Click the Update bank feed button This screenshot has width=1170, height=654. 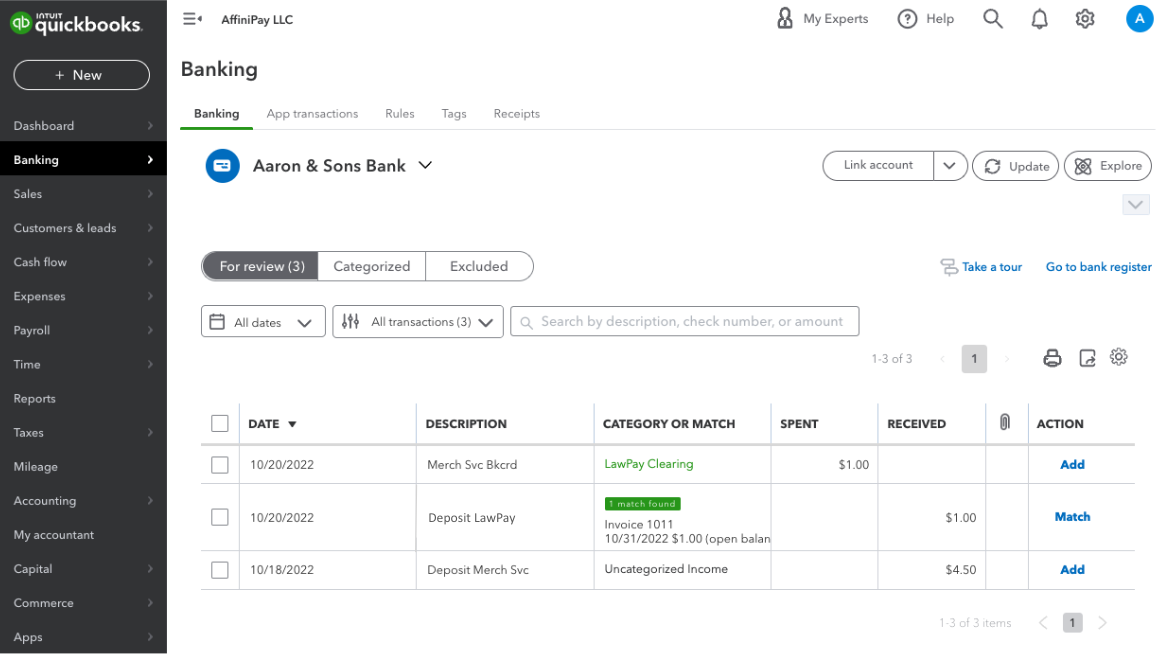pyautogui.click(x=1016, y=166)
